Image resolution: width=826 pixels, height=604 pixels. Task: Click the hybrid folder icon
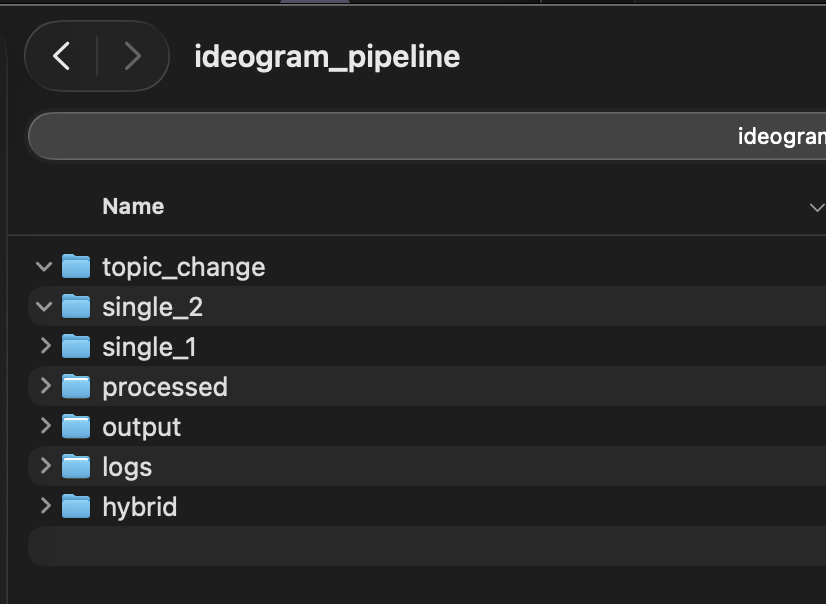(x=76, y=506)
